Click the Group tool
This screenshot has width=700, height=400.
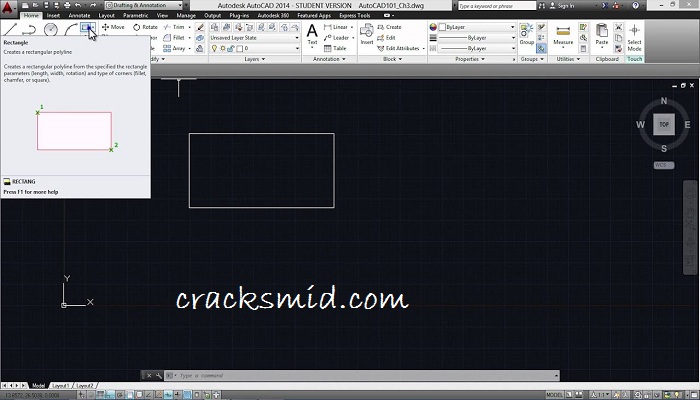click(526, 35)
